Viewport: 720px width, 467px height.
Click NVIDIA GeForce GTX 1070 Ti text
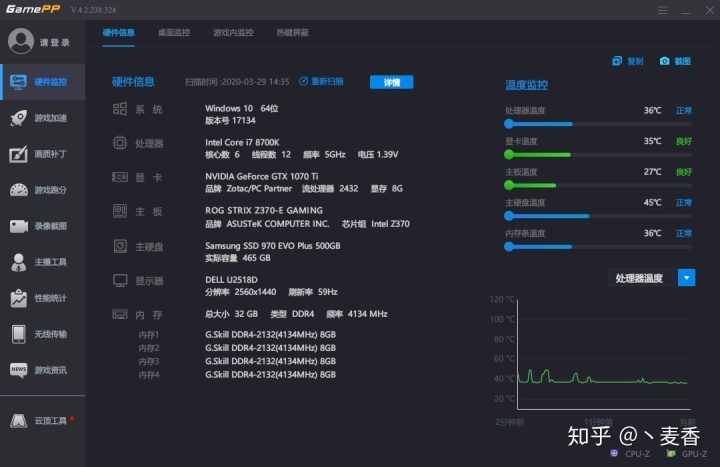coord(262,176)
